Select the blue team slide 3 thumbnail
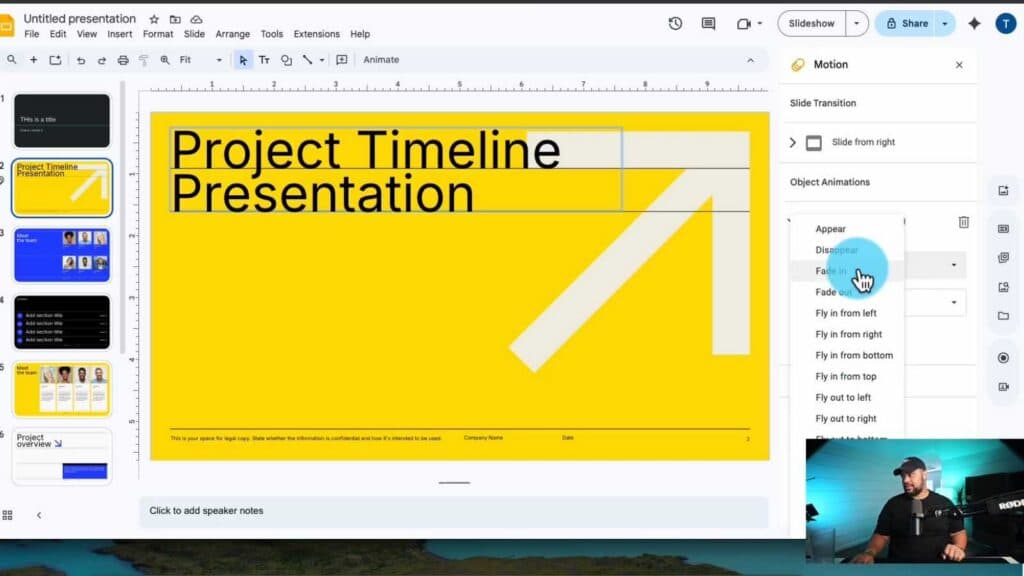The height and width of the screenshot is (576, 1024). pos(62,255)
